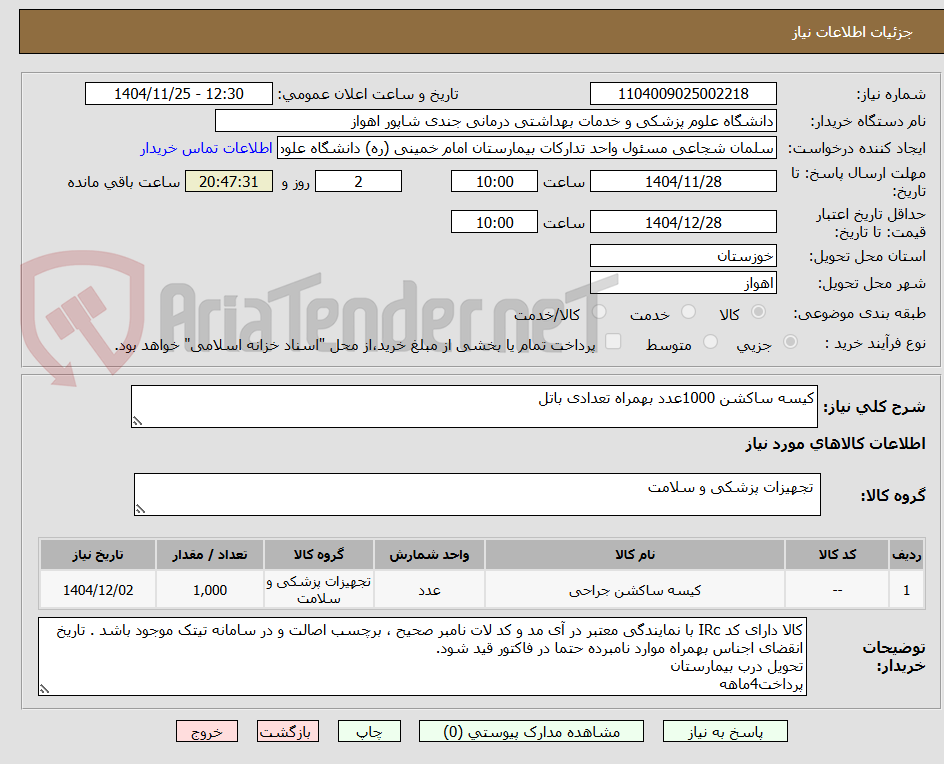This screenshot has width=944, height=764.
Task: Click the response deadline date 1404/11/28
Action: coord(683,181)
